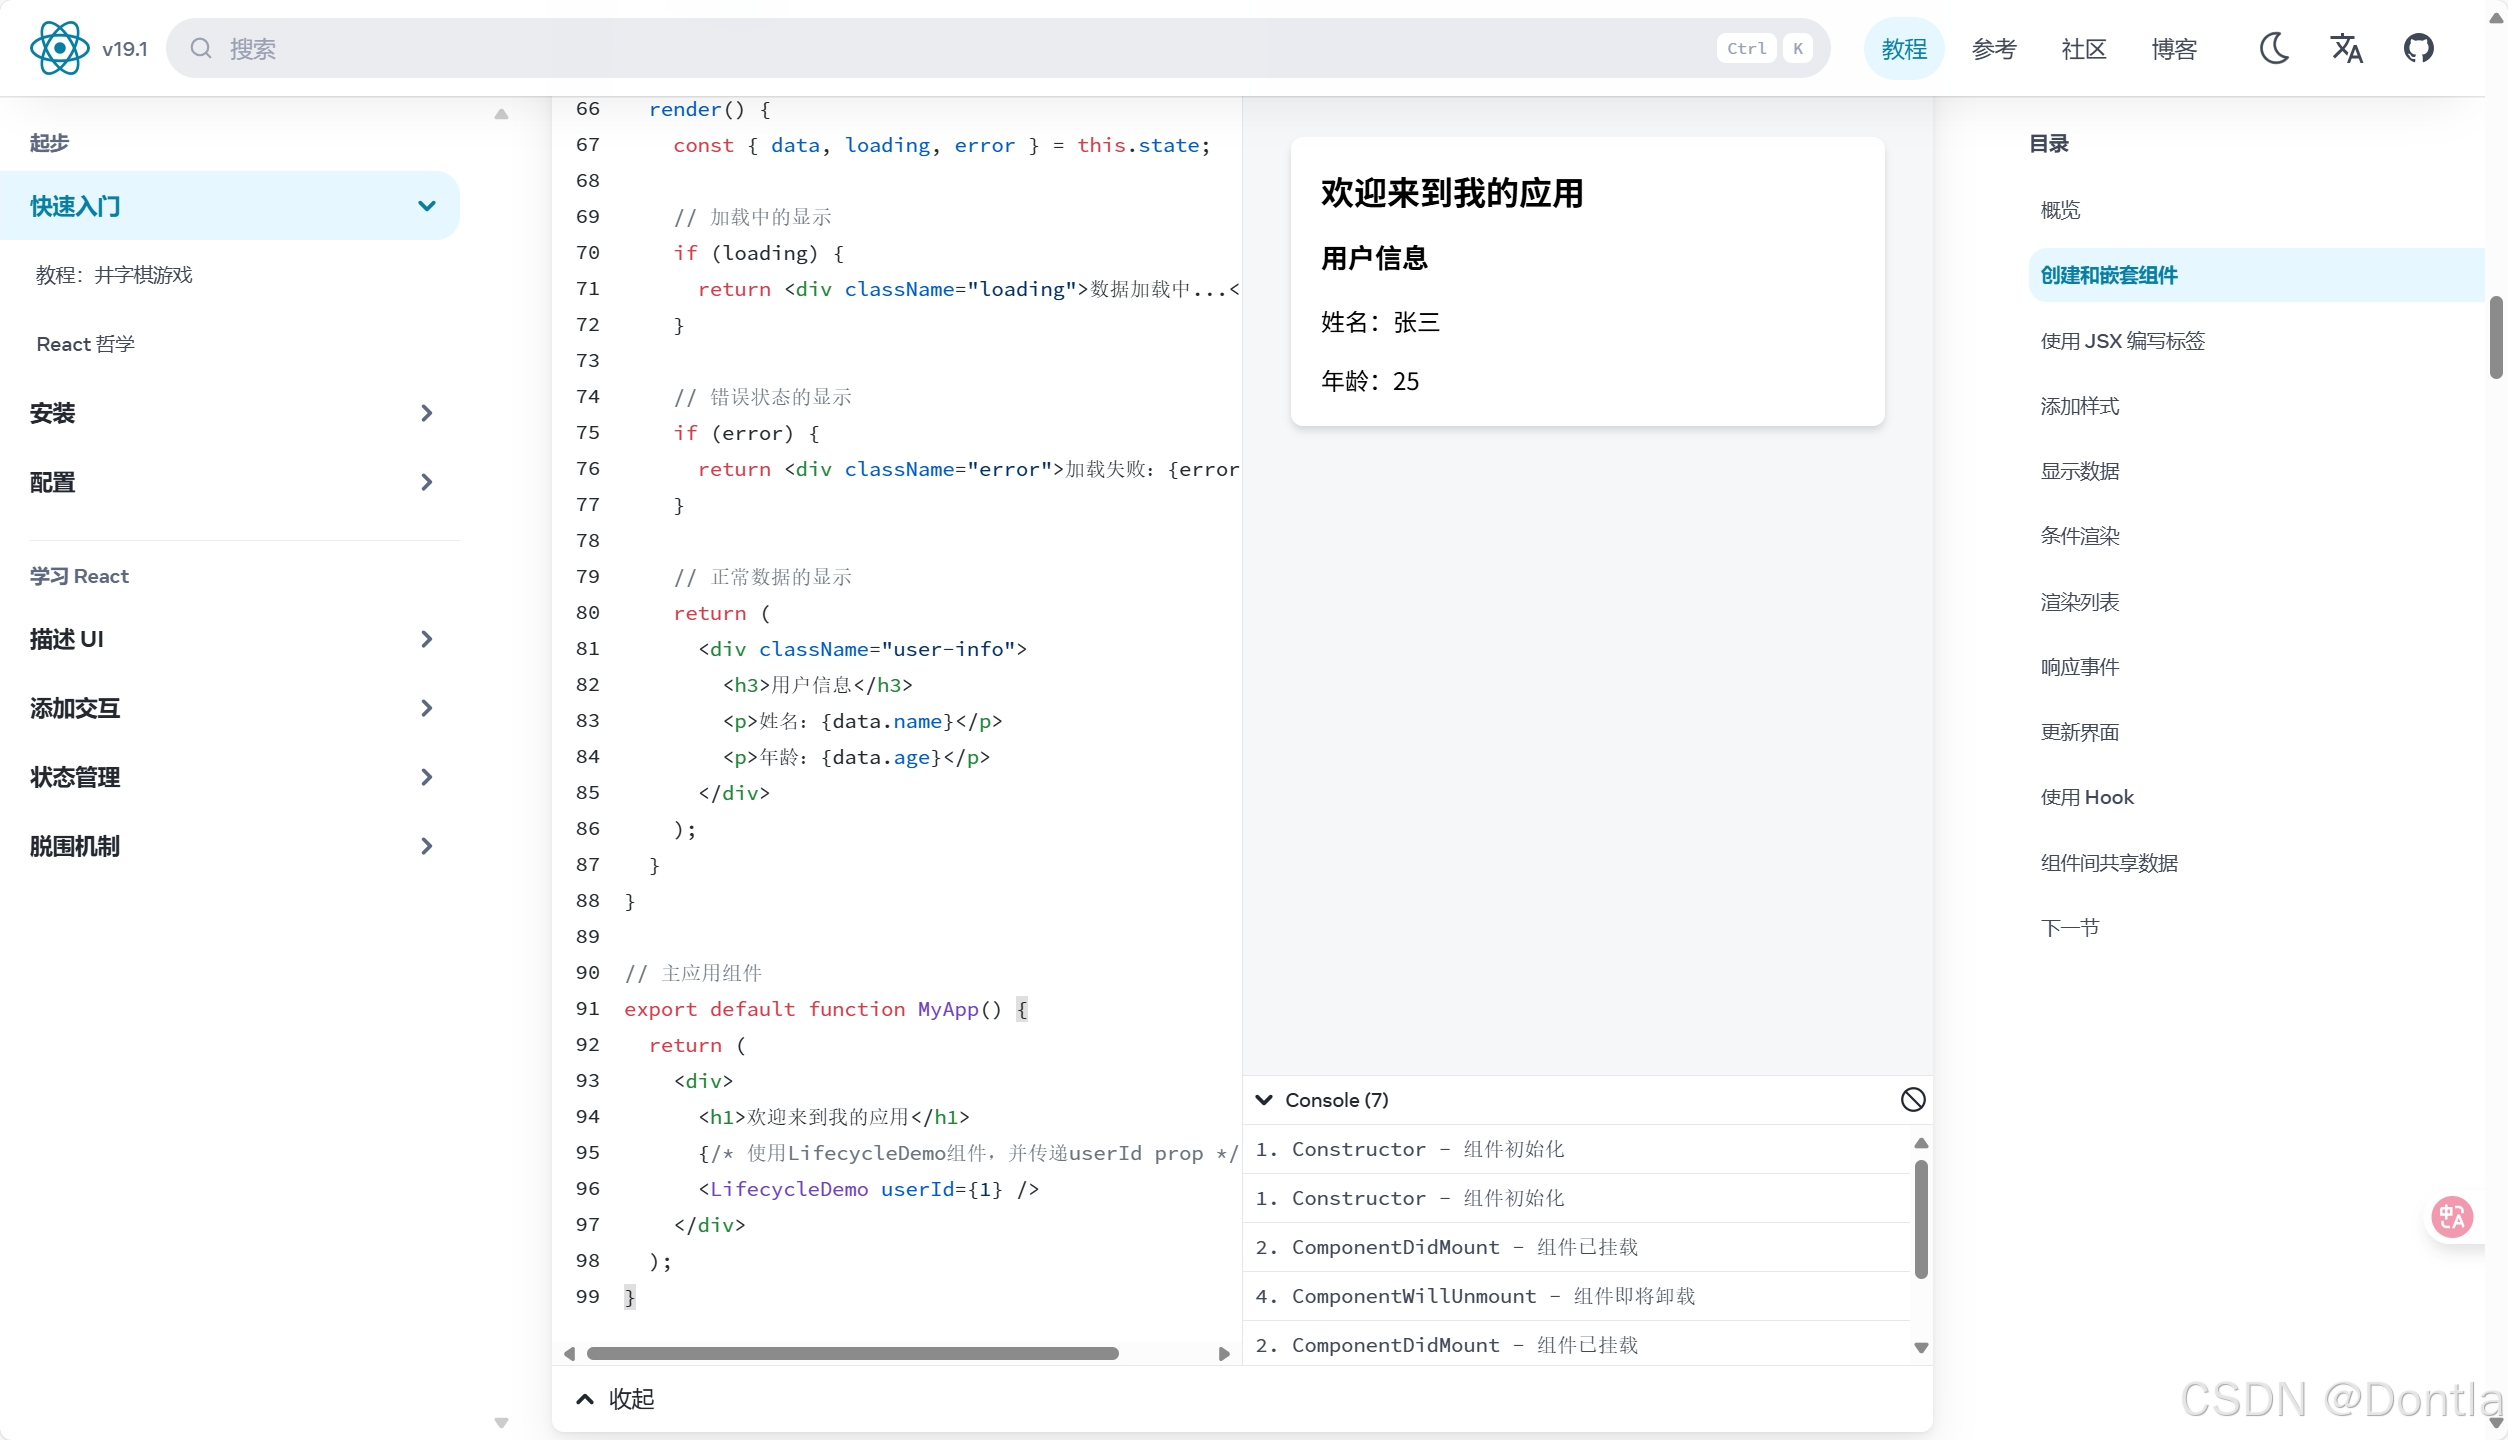Click the CSDN avatar icon near bottom right

(2452, 1217)
